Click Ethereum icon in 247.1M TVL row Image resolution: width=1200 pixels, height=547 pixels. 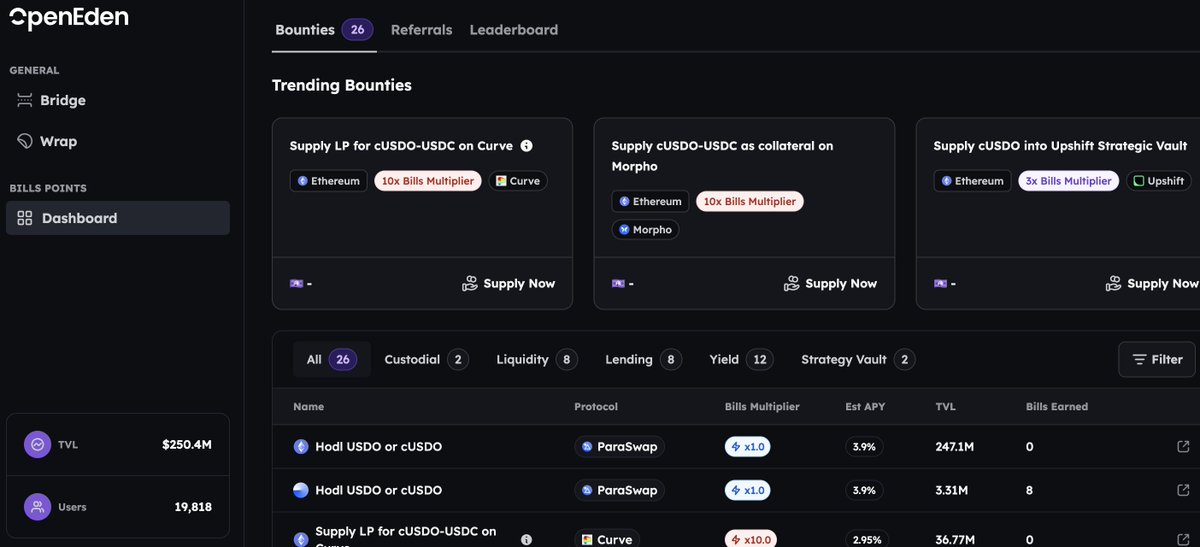pyautogui.click(x=301, y=447)
